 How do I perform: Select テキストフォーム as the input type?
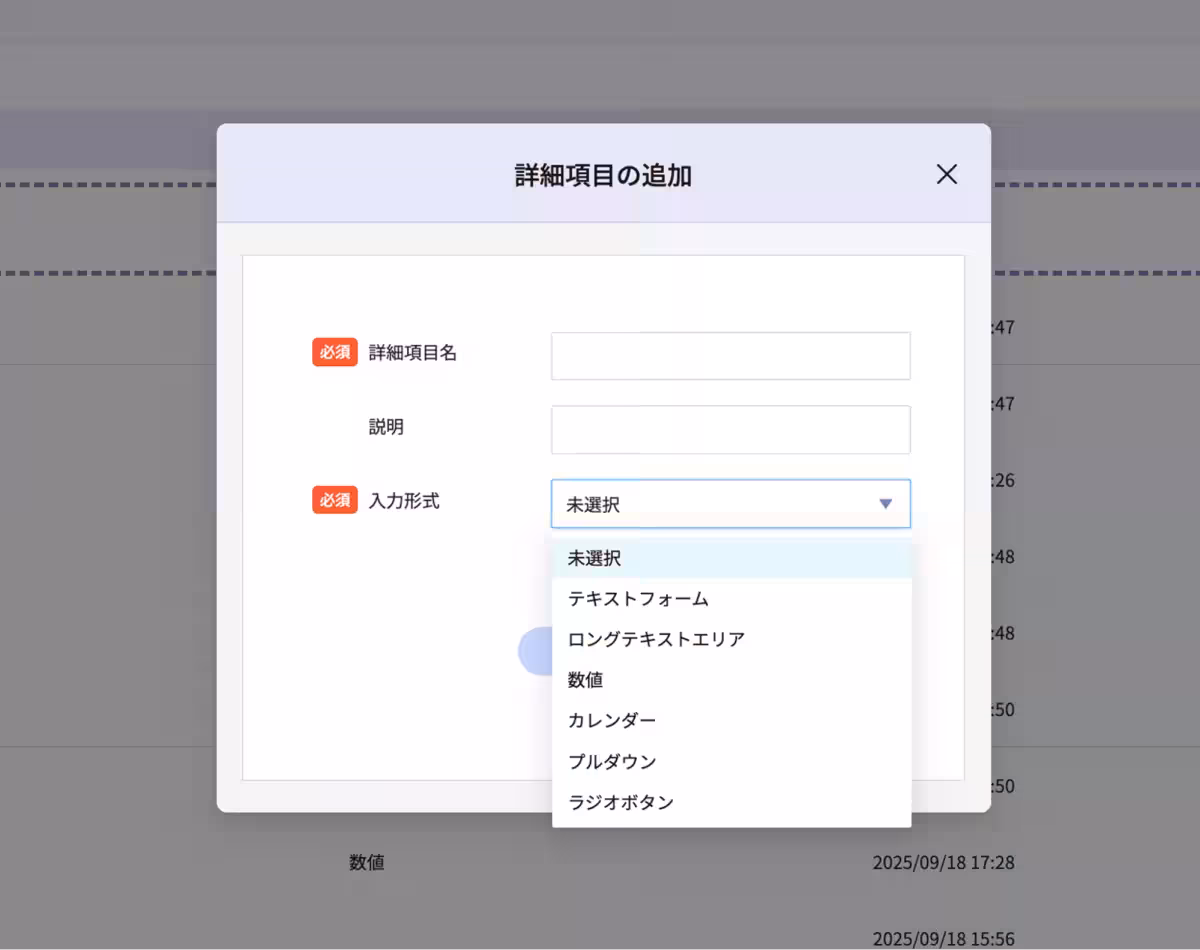(637, 598)
